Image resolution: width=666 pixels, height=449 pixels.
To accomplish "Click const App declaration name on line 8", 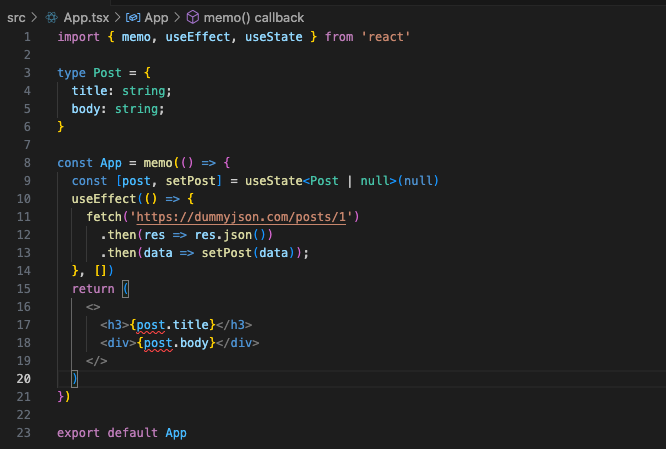I will 111,163.
